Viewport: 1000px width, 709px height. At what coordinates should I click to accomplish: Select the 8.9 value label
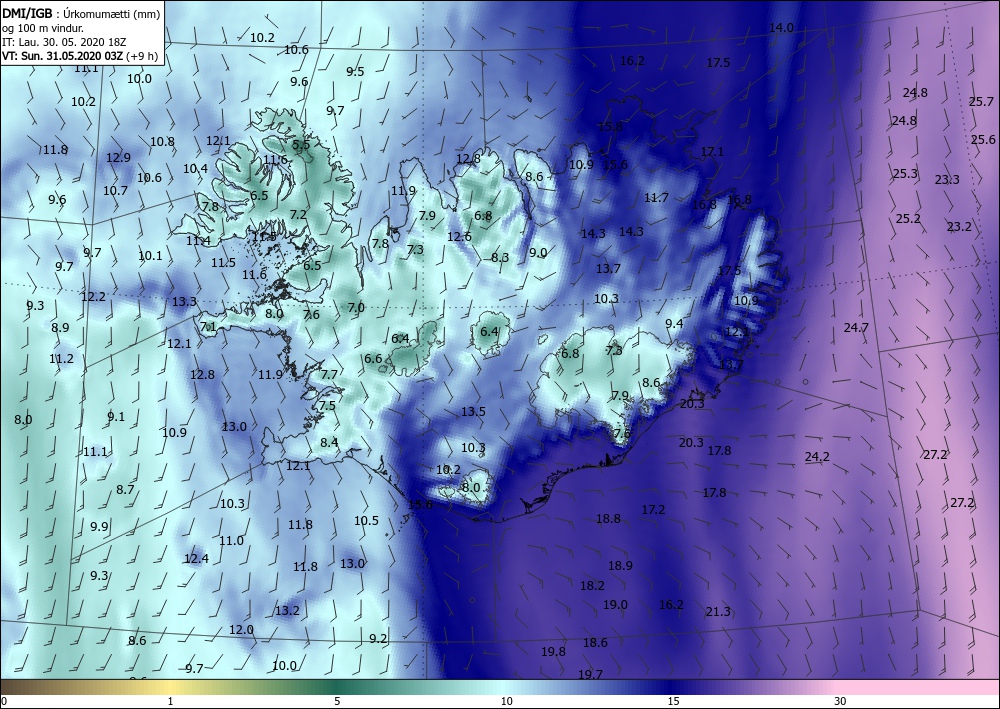(60, 328)
